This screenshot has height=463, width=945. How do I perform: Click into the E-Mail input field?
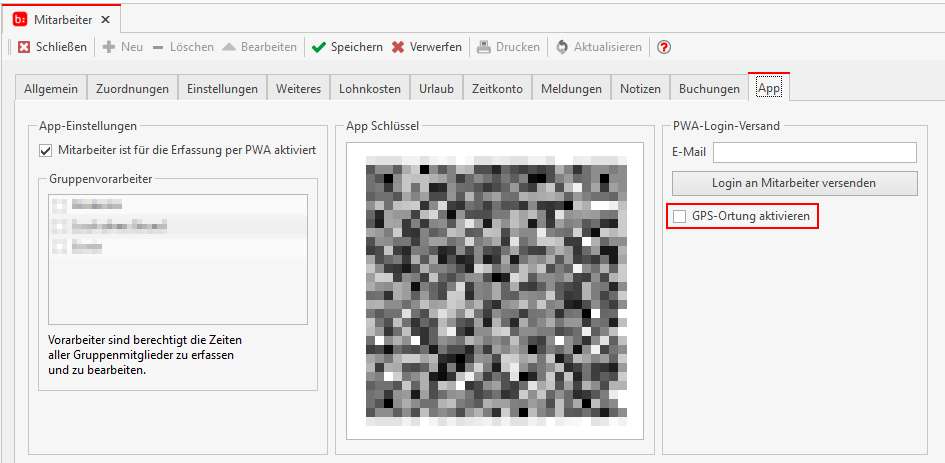click(815, 153)
